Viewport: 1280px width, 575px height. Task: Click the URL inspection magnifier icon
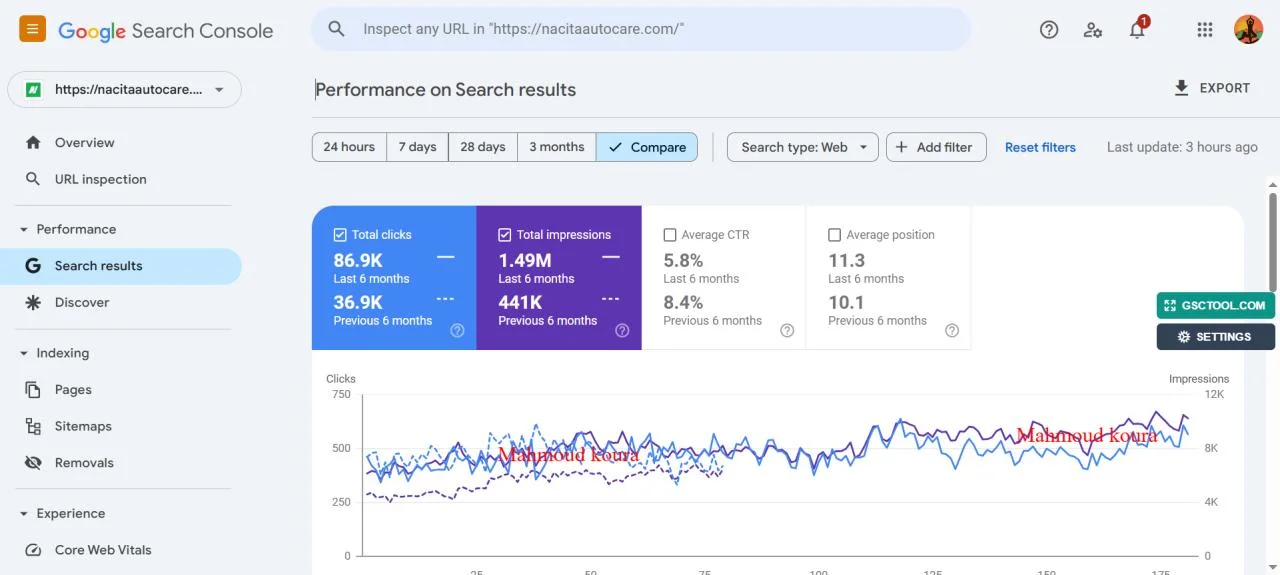[33, 179]
